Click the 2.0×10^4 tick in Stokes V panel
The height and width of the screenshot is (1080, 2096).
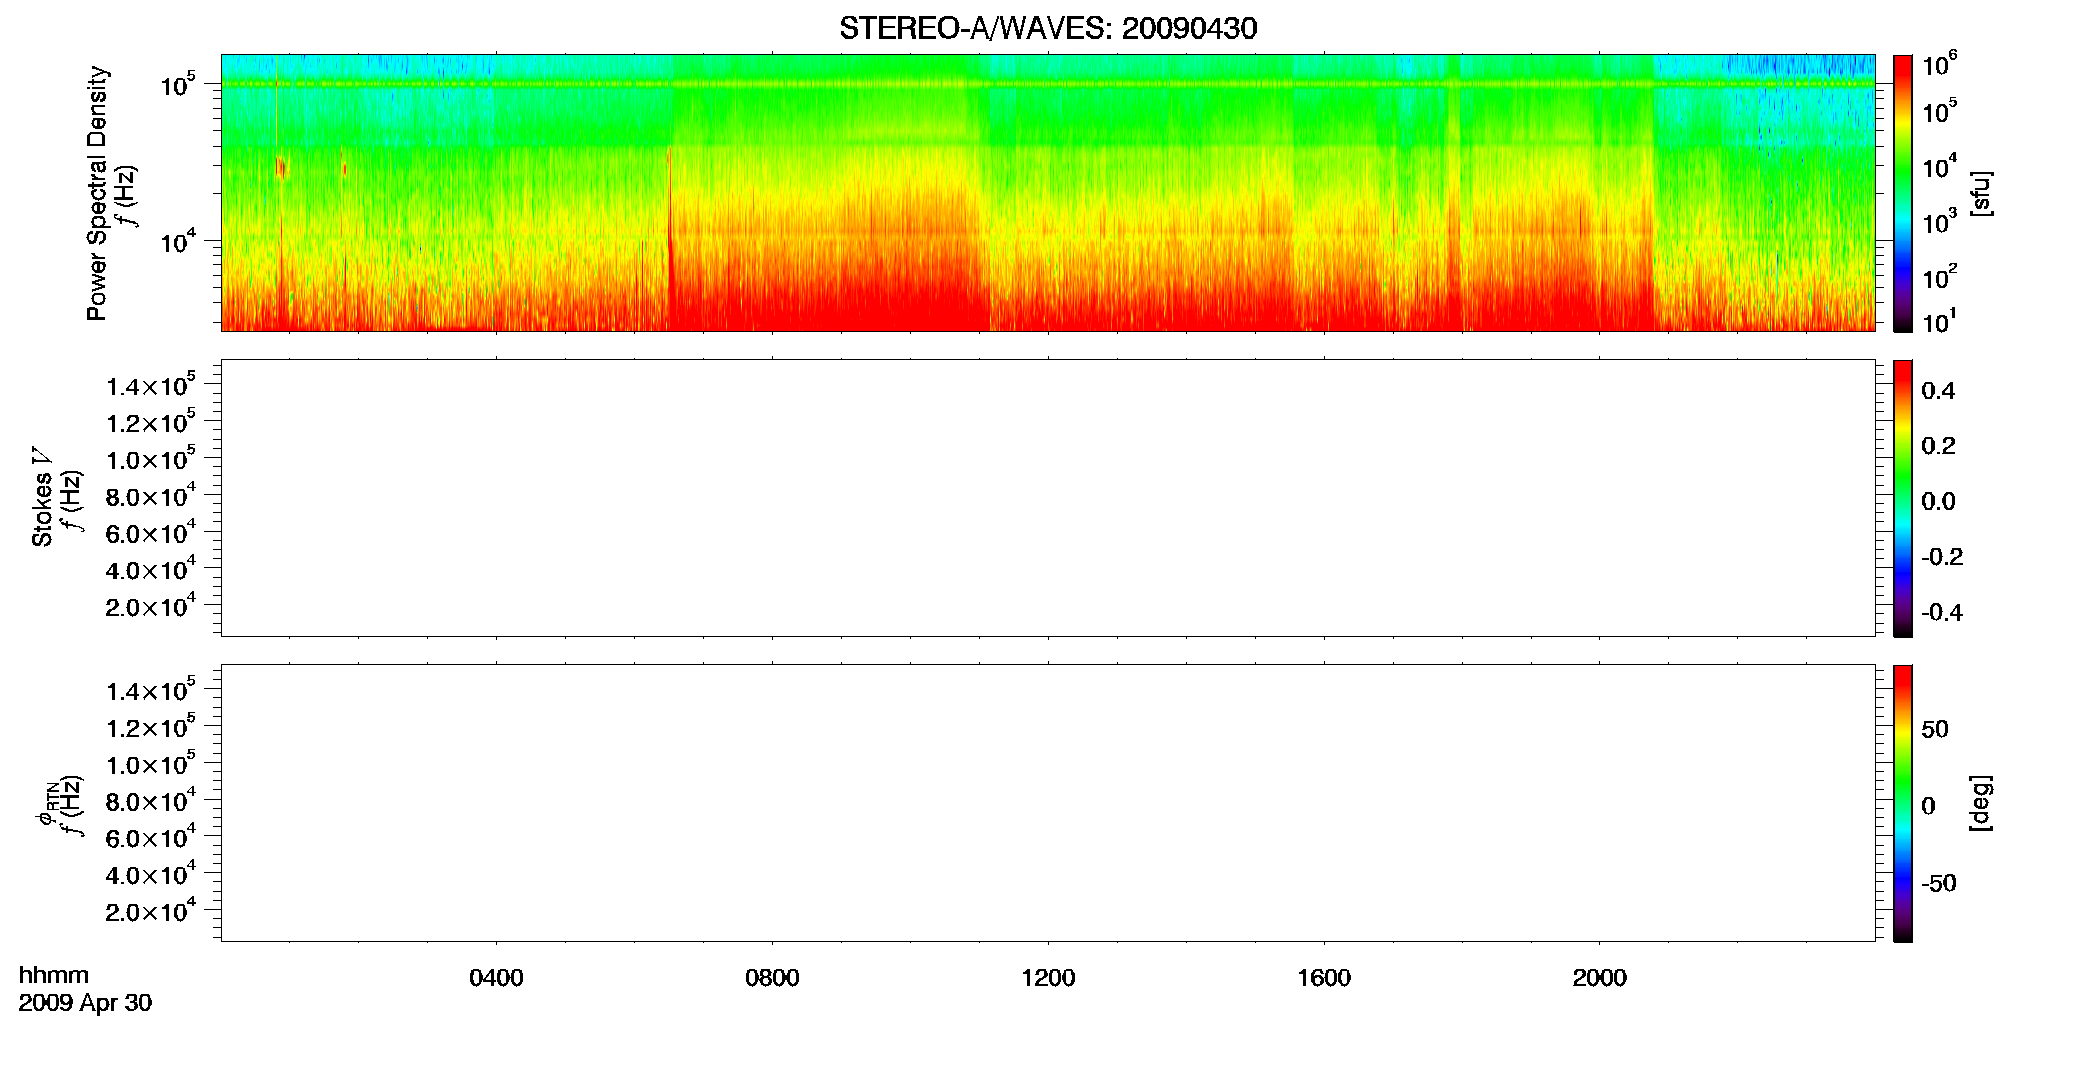pos(150,607)
